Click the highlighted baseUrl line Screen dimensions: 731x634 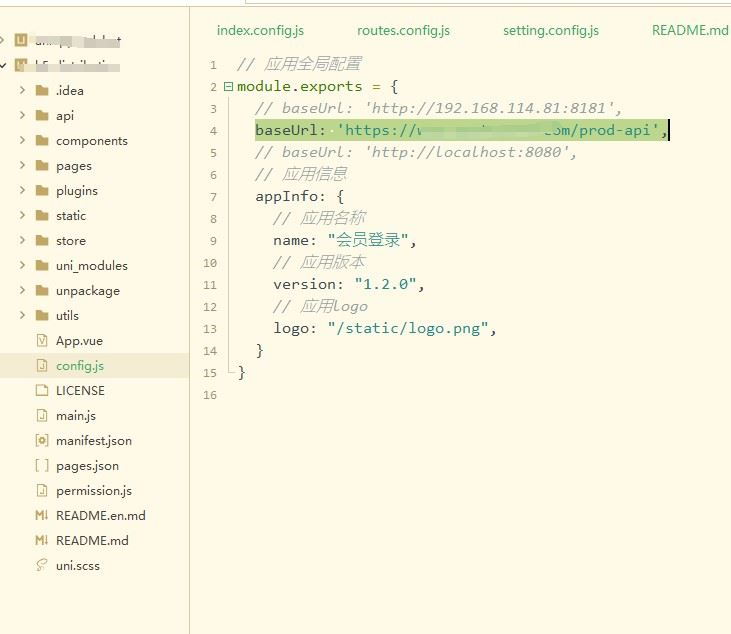461,130
